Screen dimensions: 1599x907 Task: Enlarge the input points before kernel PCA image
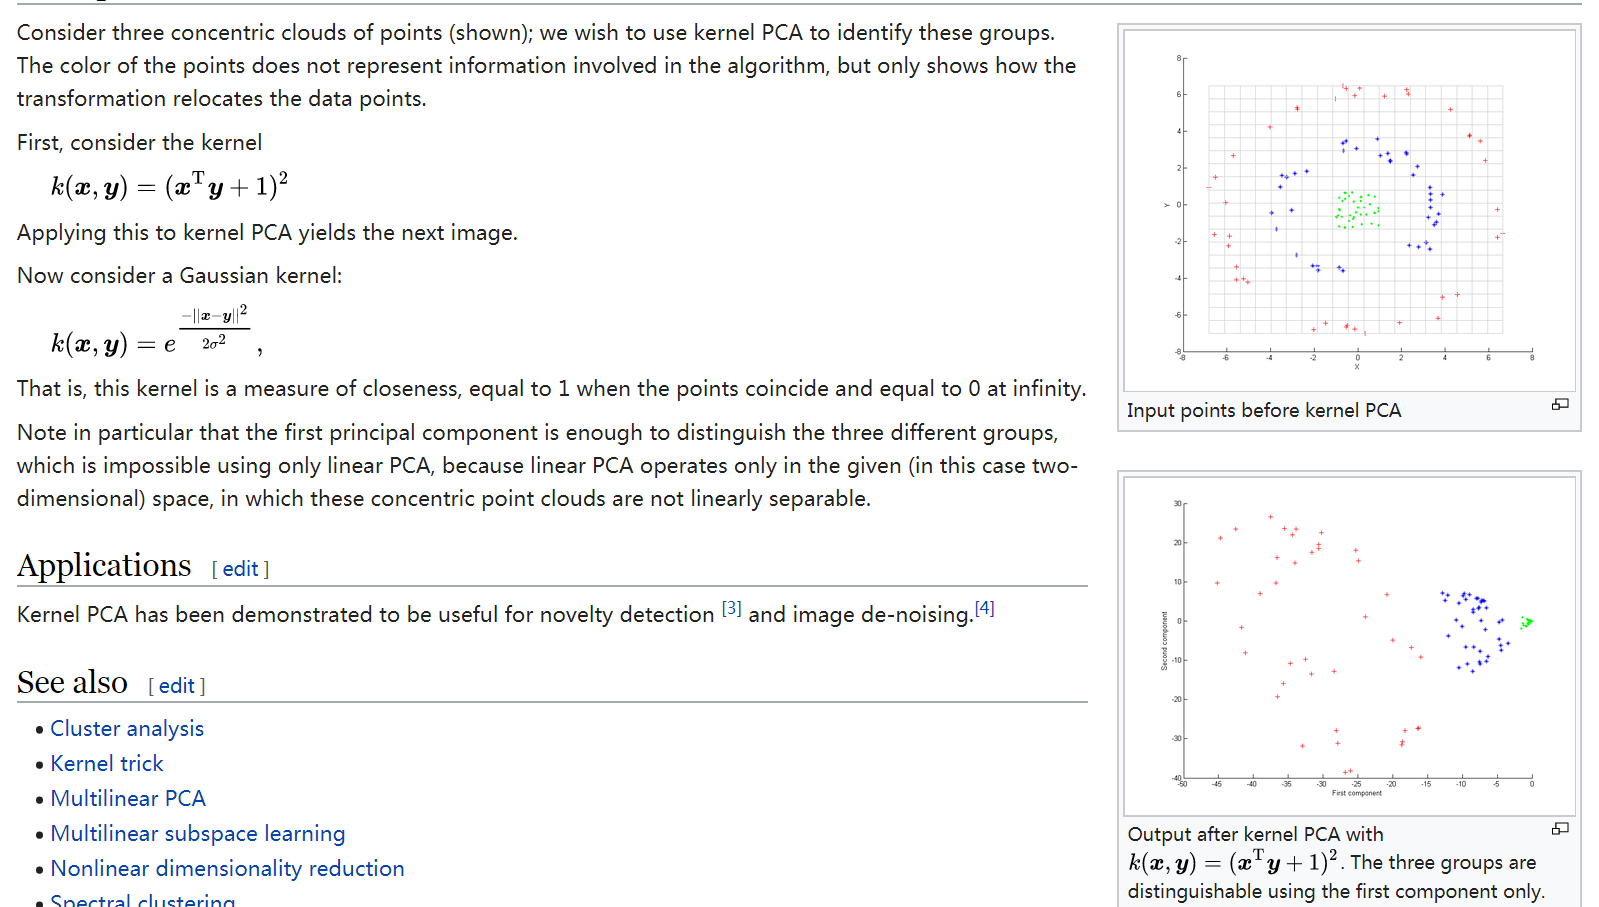pos(1561,404)
